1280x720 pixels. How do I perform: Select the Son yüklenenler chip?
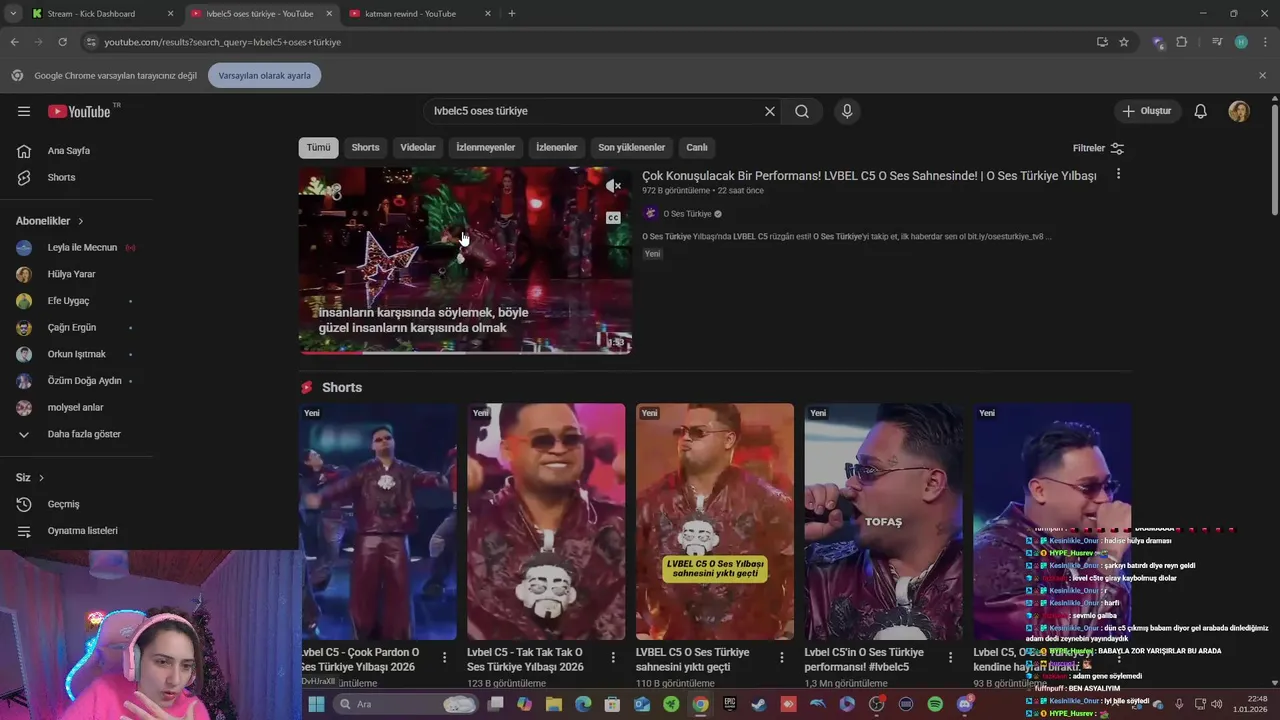632,148
